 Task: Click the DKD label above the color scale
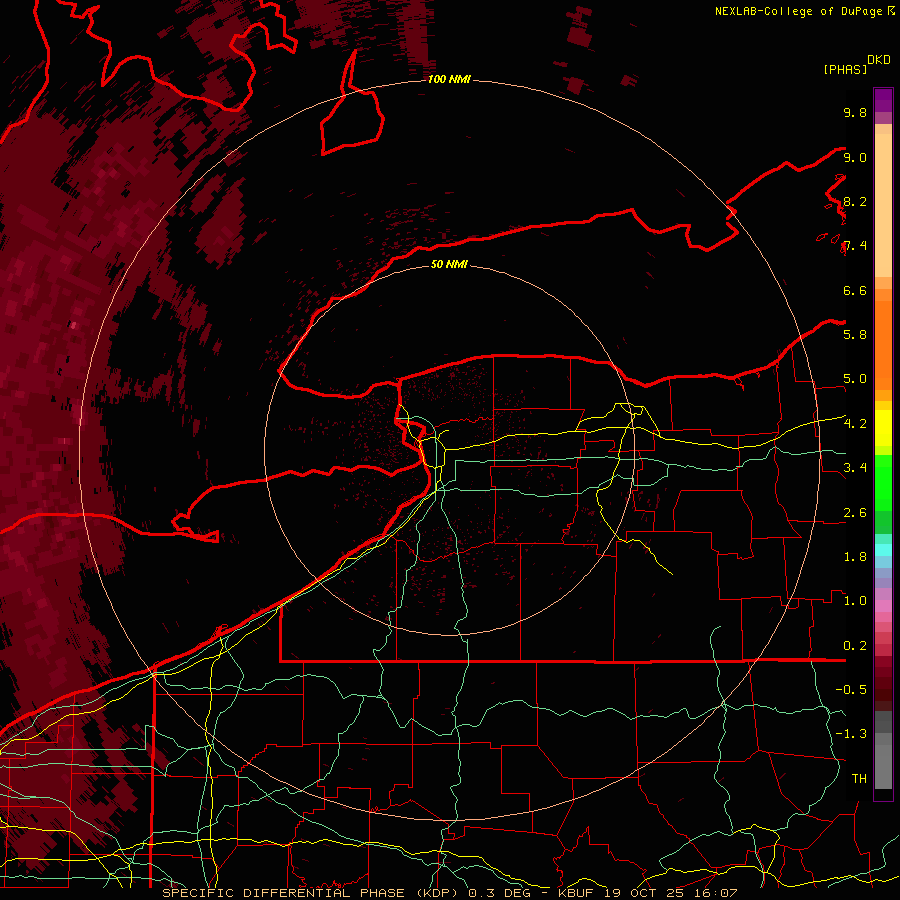click(x=879, y=60)
